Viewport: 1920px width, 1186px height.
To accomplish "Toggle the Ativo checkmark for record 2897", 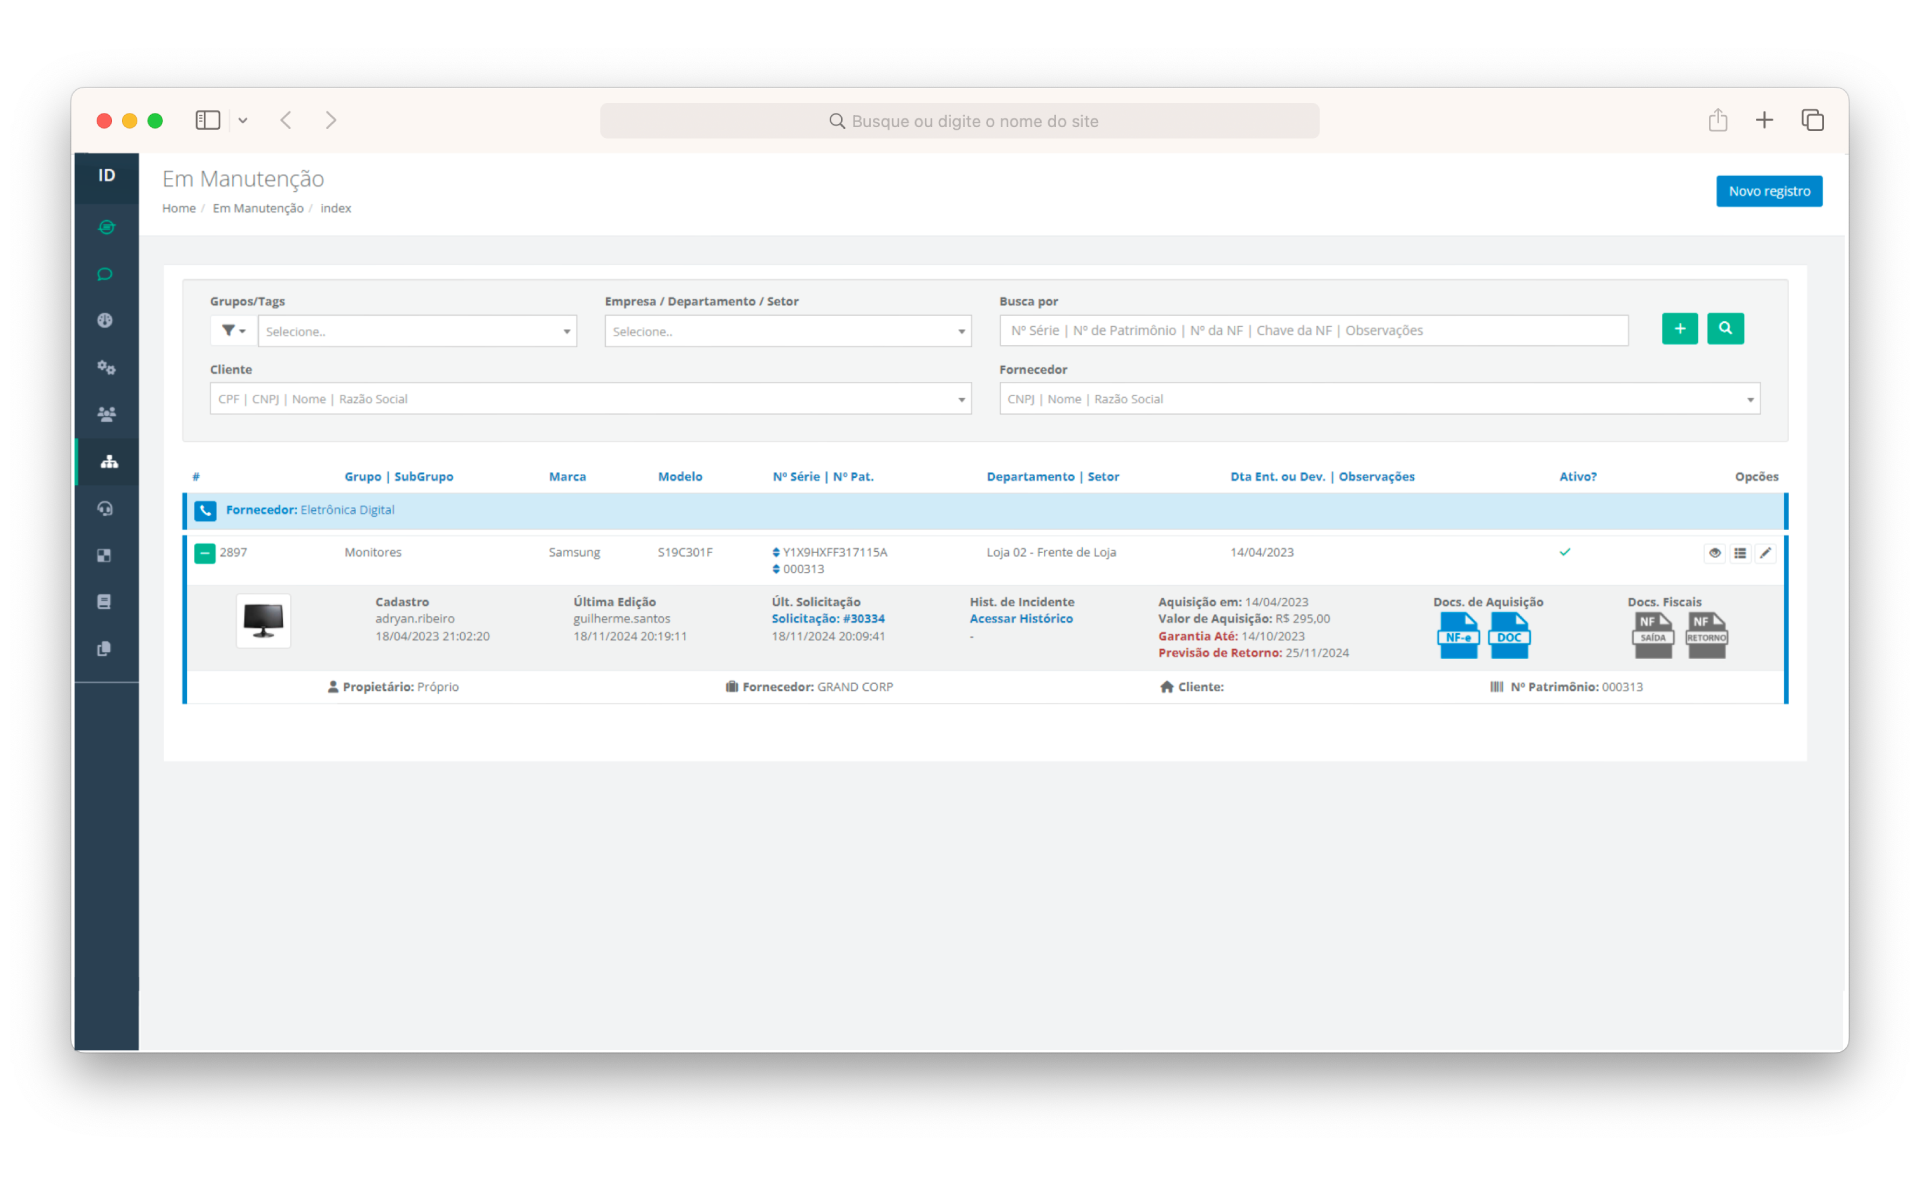I will click(1565, 552).
